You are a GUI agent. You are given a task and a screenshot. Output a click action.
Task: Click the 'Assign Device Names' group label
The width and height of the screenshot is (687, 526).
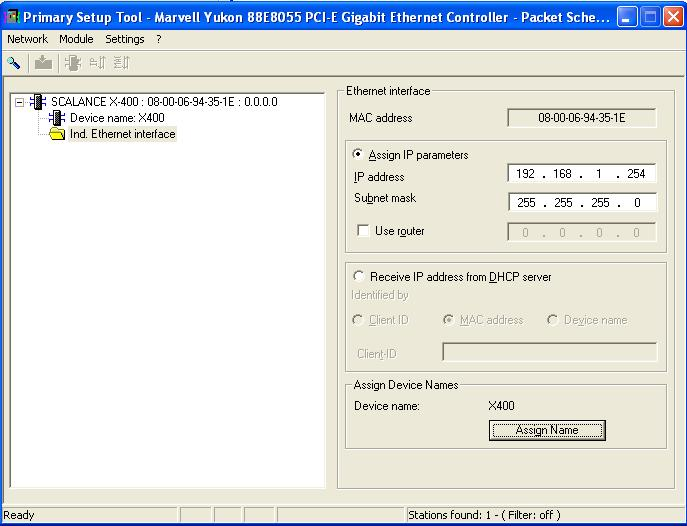[406, 385]
